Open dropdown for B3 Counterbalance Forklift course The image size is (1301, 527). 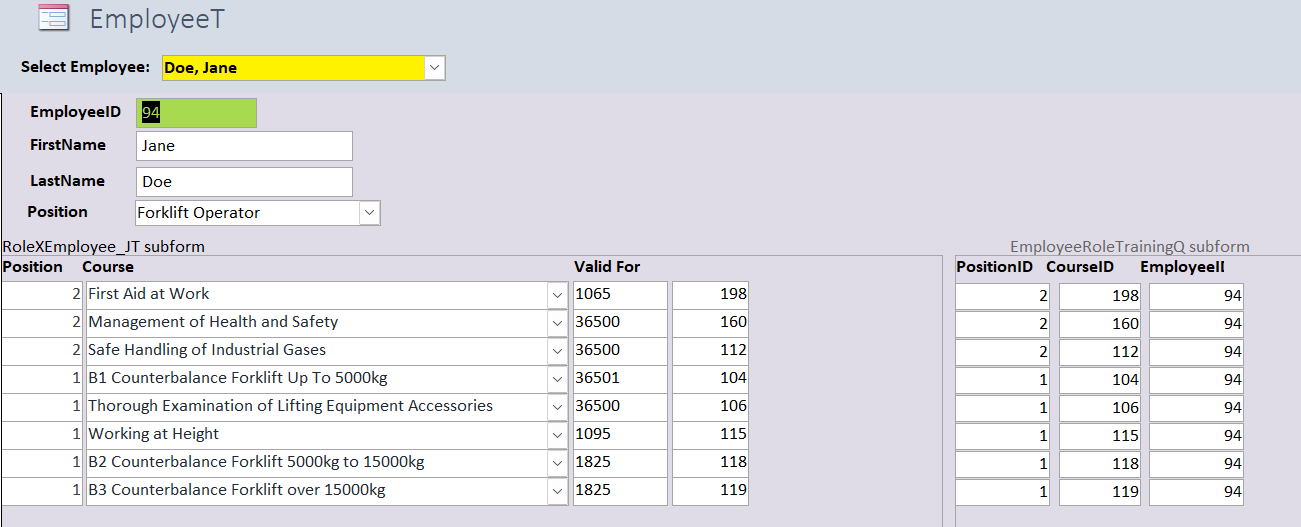557,491
